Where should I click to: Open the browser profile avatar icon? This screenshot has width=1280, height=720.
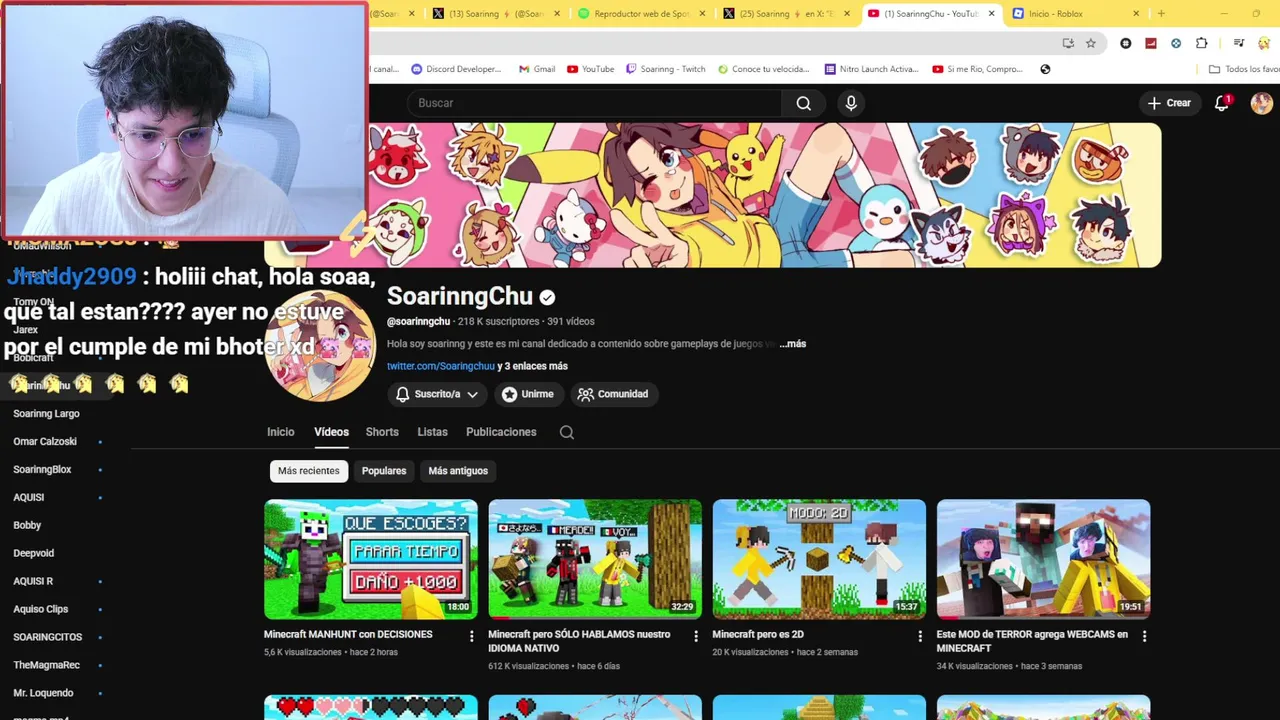point(1265,43)
